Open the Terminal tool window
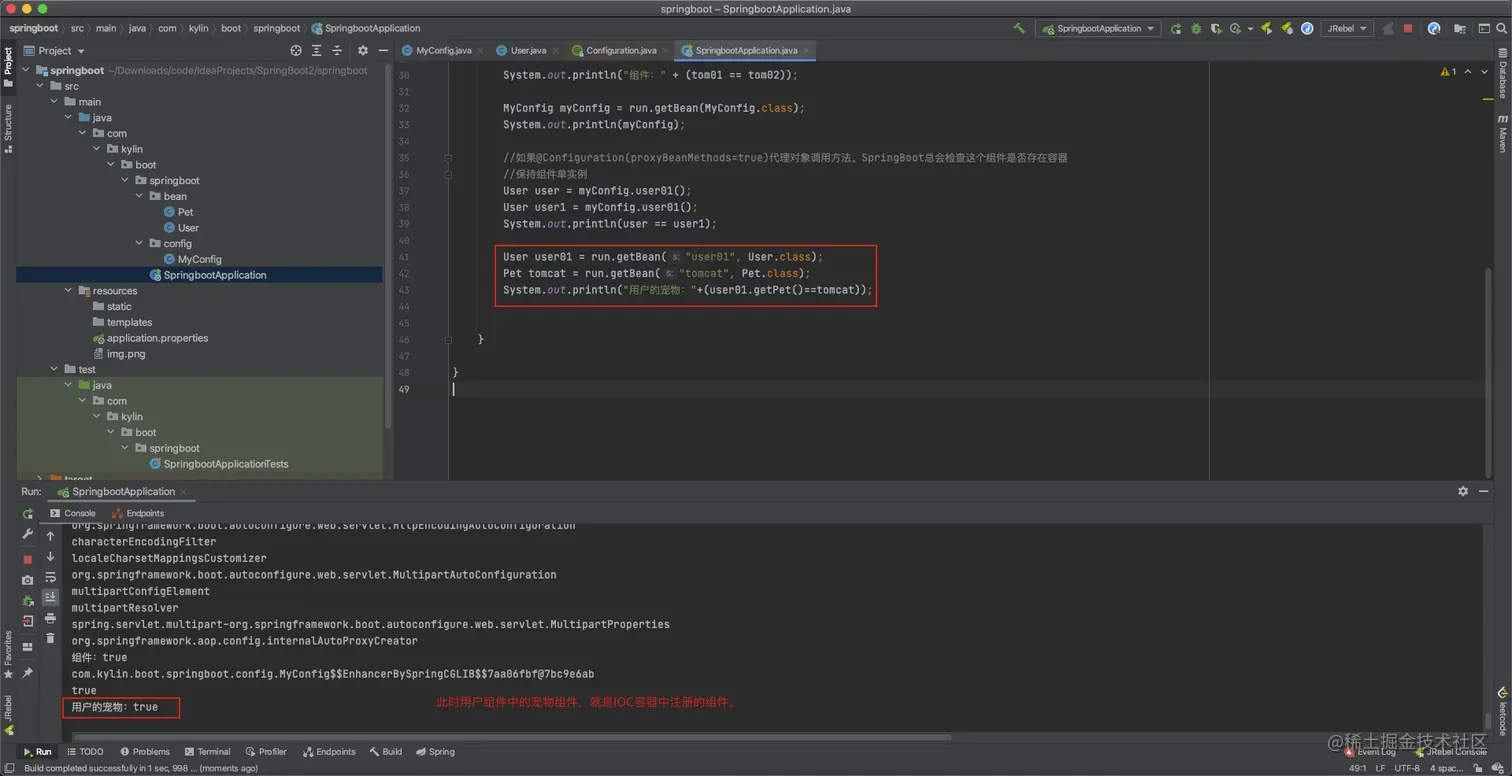 [207, 752]
